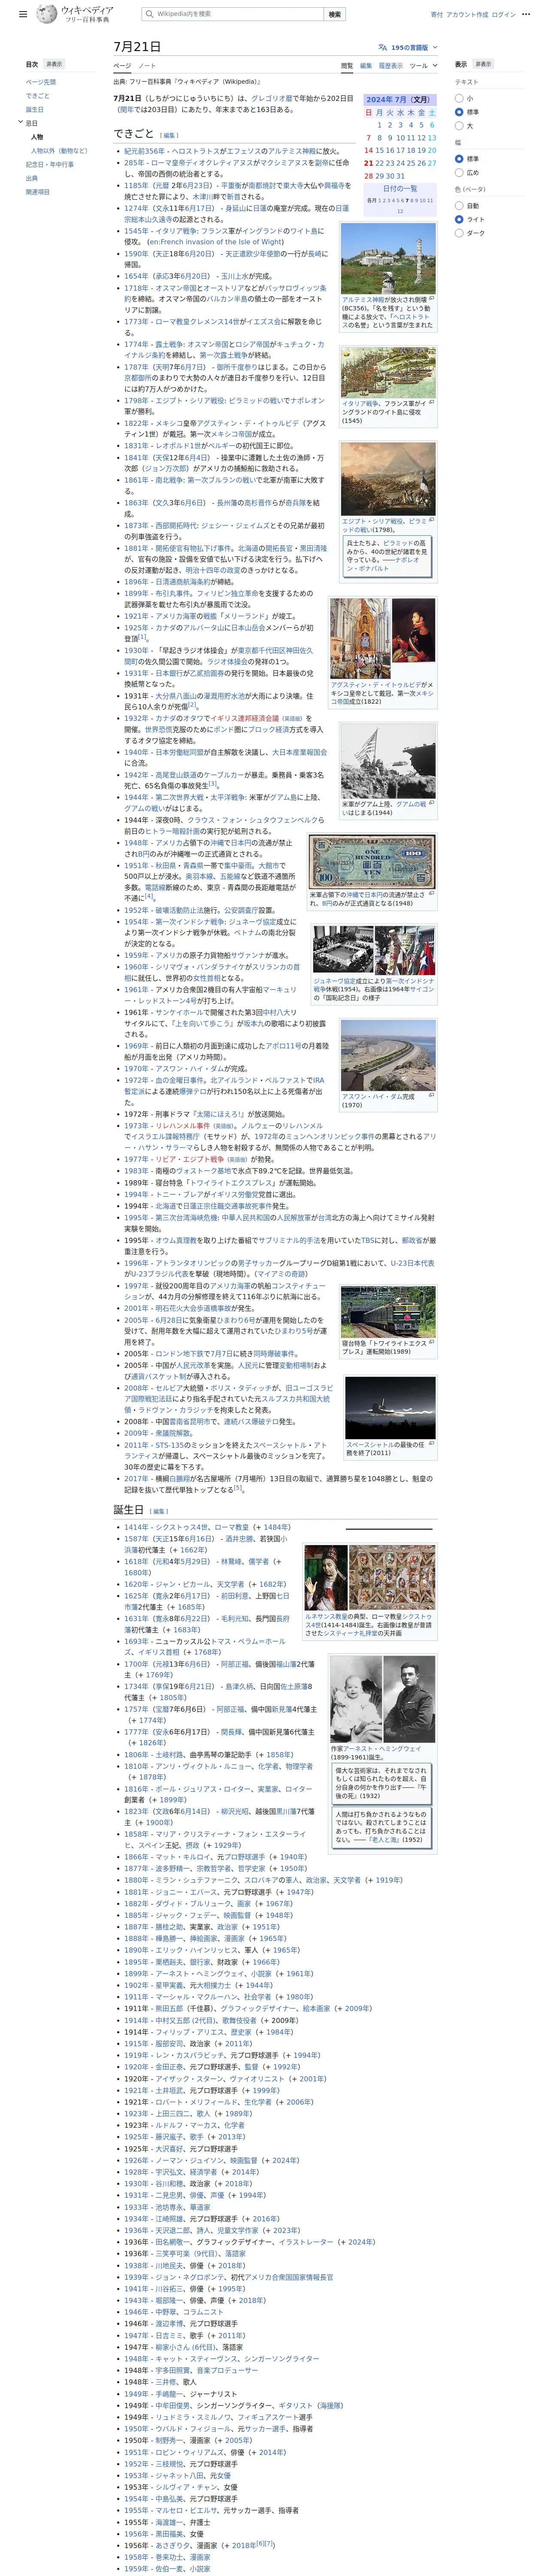
Task: Jump to ページ先頭 in contents
Action: (x=41, y=82)
